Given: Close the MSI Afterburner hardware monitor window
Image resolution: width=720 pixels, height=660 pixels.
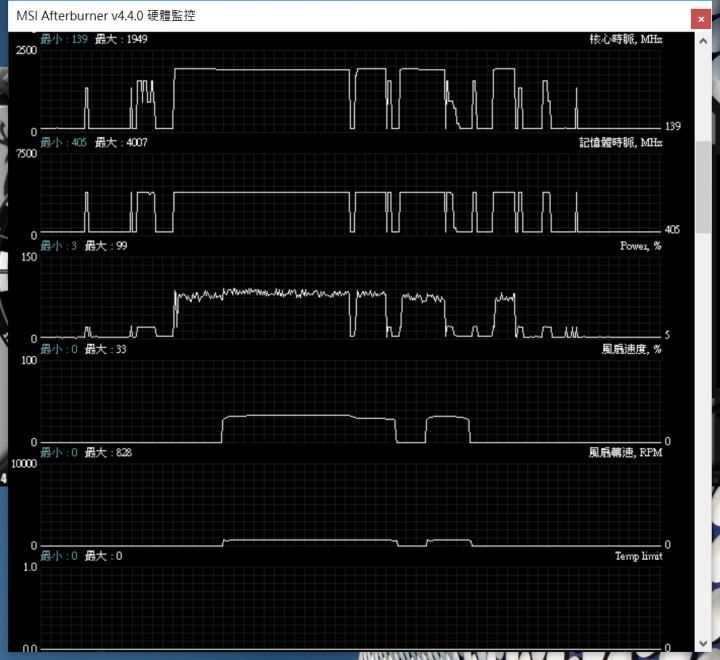Looking at the screenshot, I should (701, 19).
